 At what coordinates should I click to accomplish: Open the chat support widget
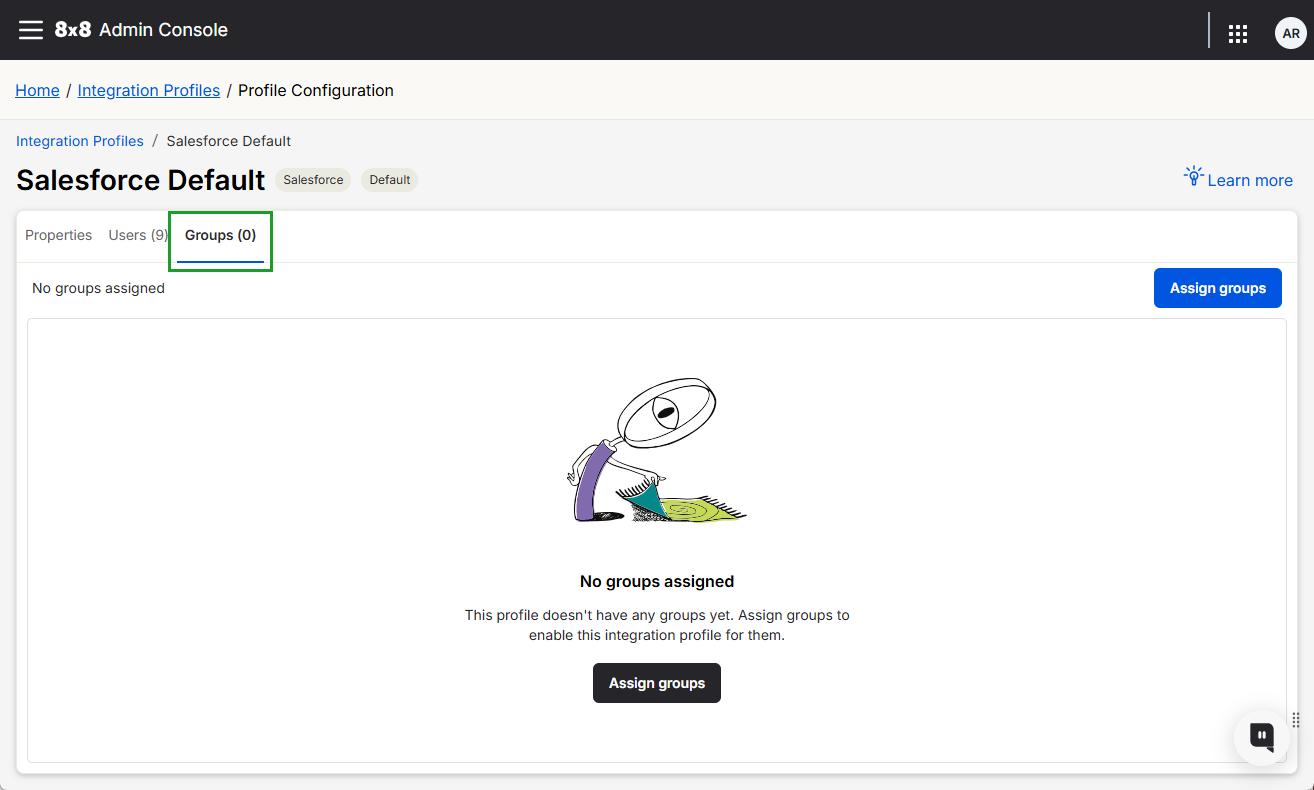[x=1261, y=738]
